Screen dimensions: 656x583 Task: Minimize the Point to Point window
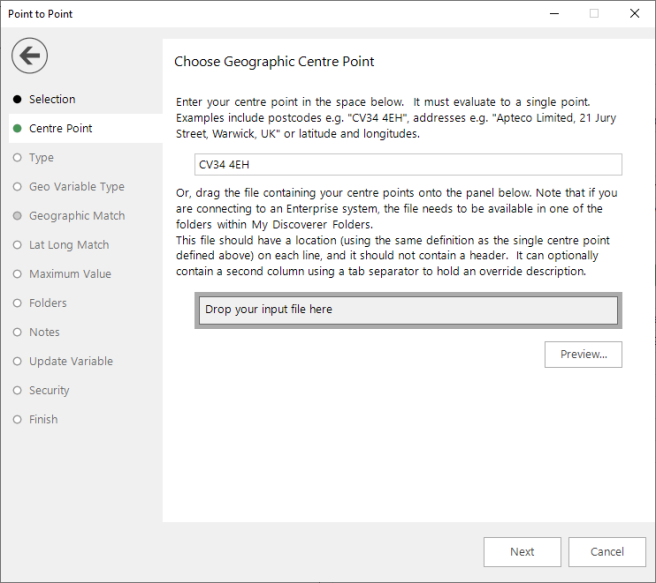pos(554,14)
